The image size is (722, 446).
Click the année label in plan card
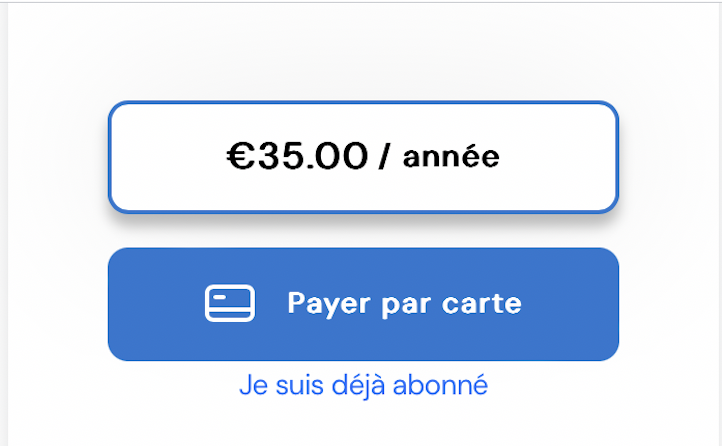click(451, 156)
